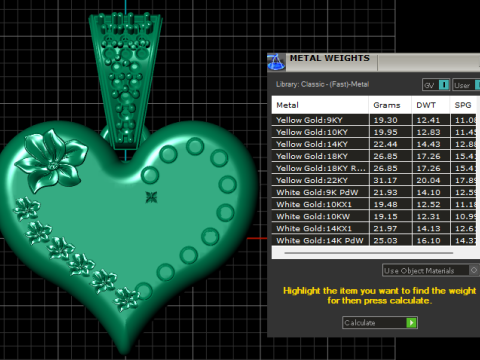
Task: Click the Metal Weights scale icon
Action: click(276, 62)
